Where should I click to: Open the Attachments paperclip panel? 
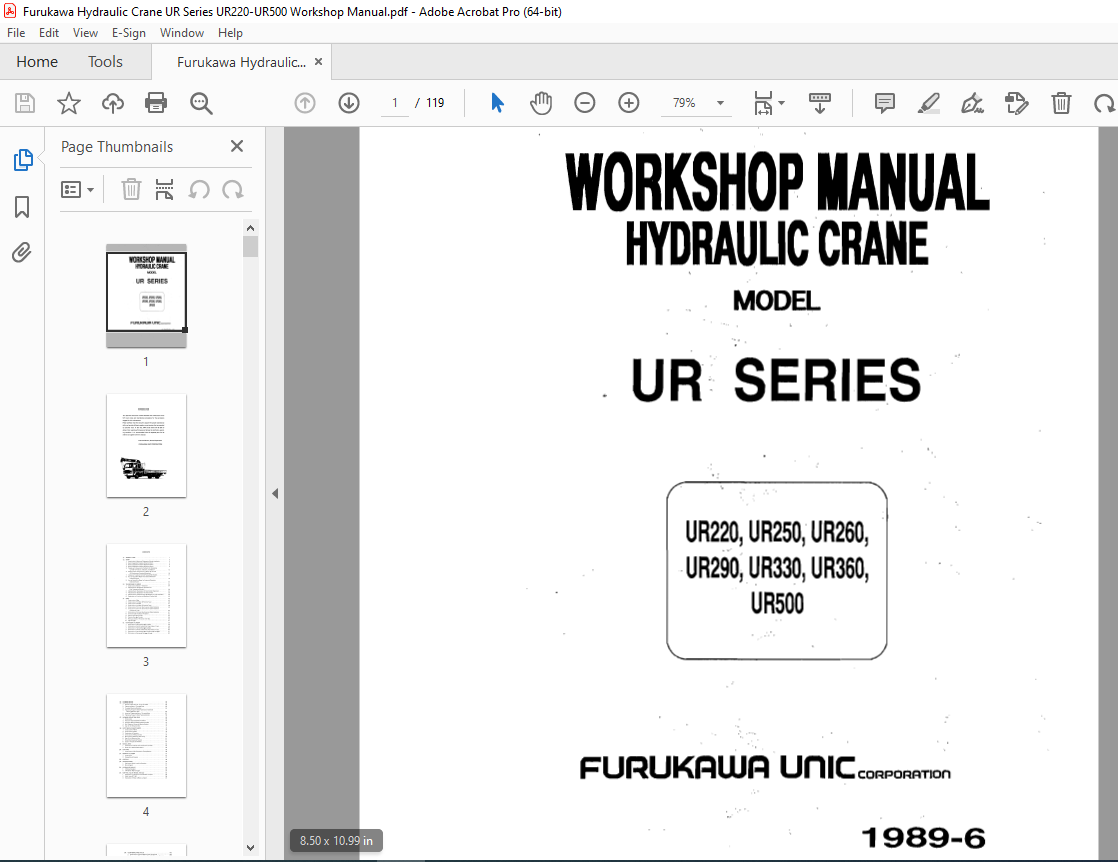tap(22, 252)
